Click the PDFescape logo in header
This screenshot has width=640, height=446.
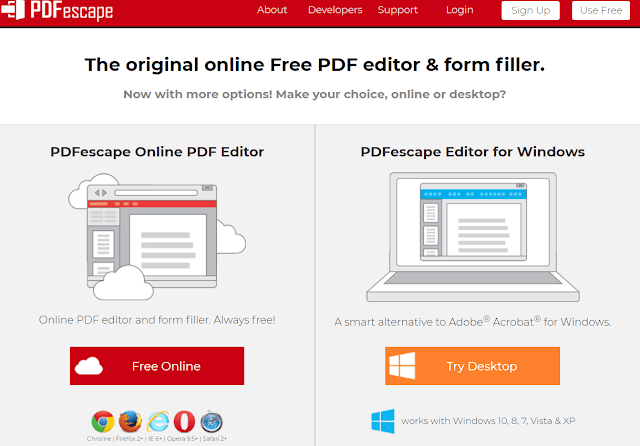point(57,10)
